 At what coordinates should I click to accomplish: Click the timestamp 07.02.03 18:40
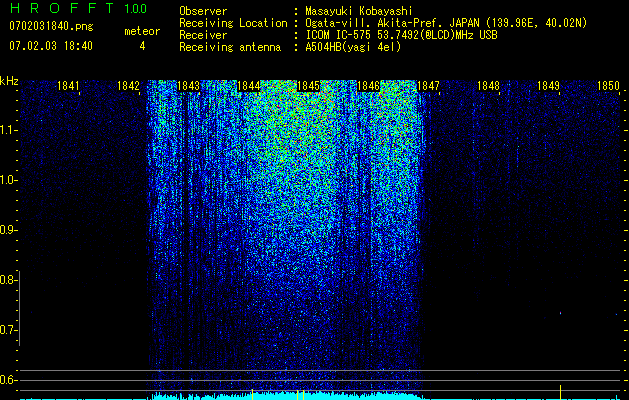pyautogui.click(x=51, y=46)
